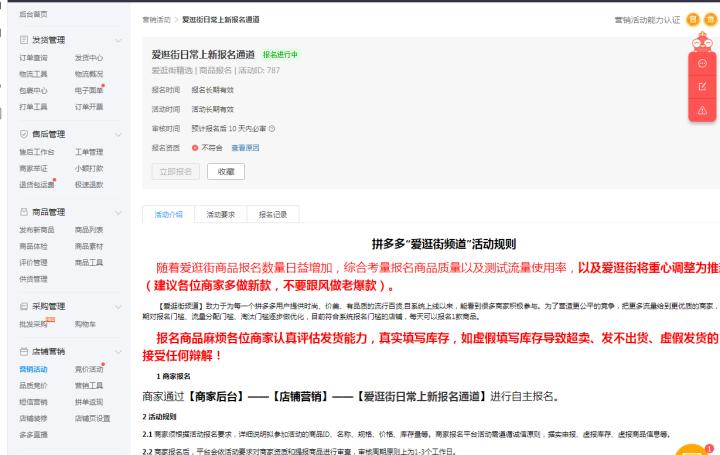Open 极速退款 in the sidebar
Screen dimensions: 720x455
[89, 185]
